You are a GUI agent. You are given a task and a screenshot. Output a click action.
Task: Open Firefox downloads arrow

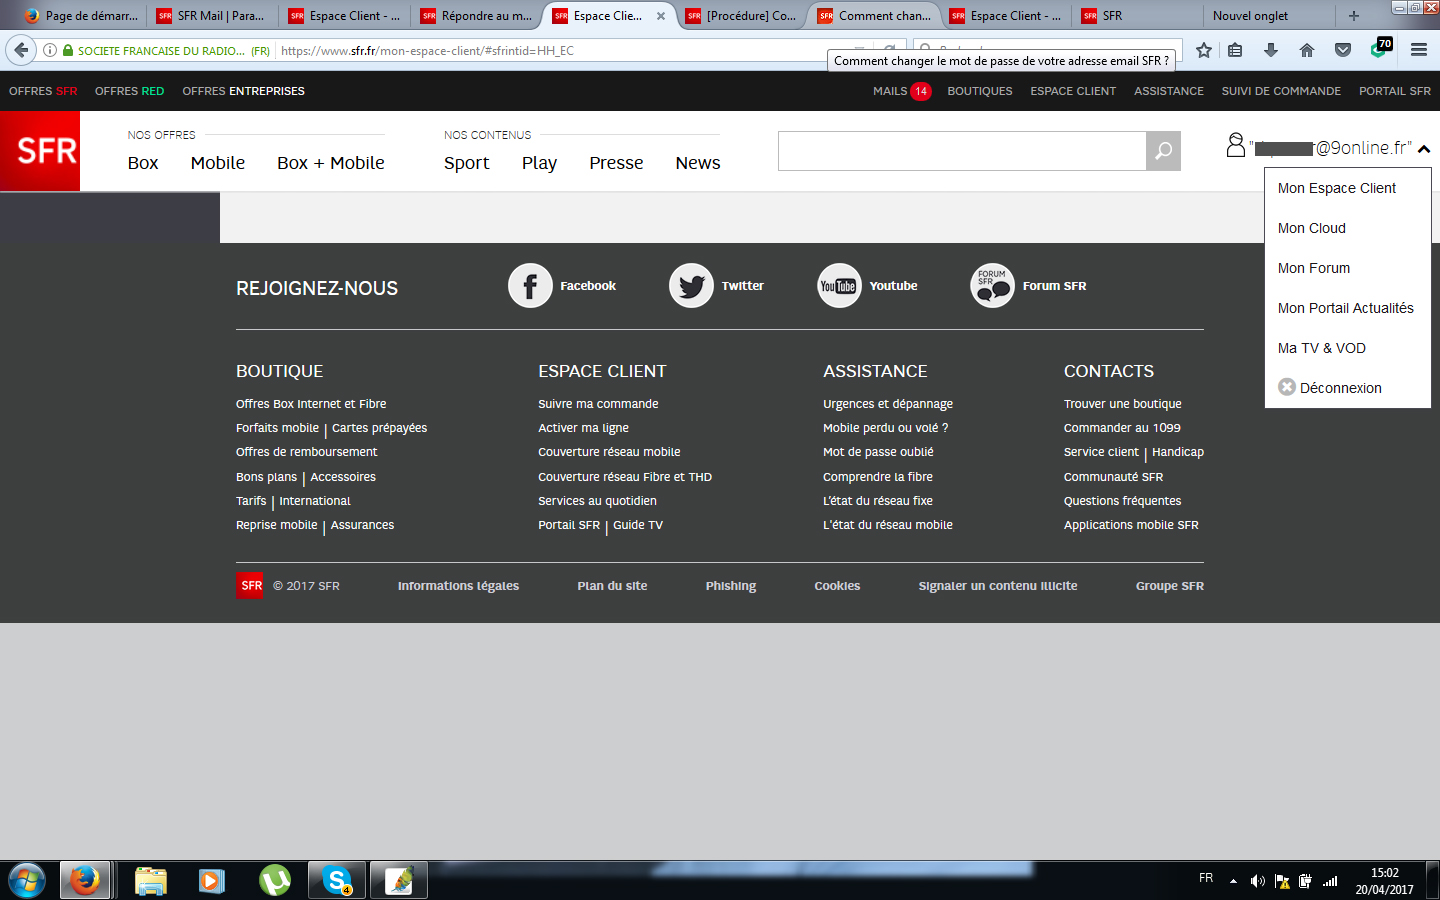pos(1271,50)
